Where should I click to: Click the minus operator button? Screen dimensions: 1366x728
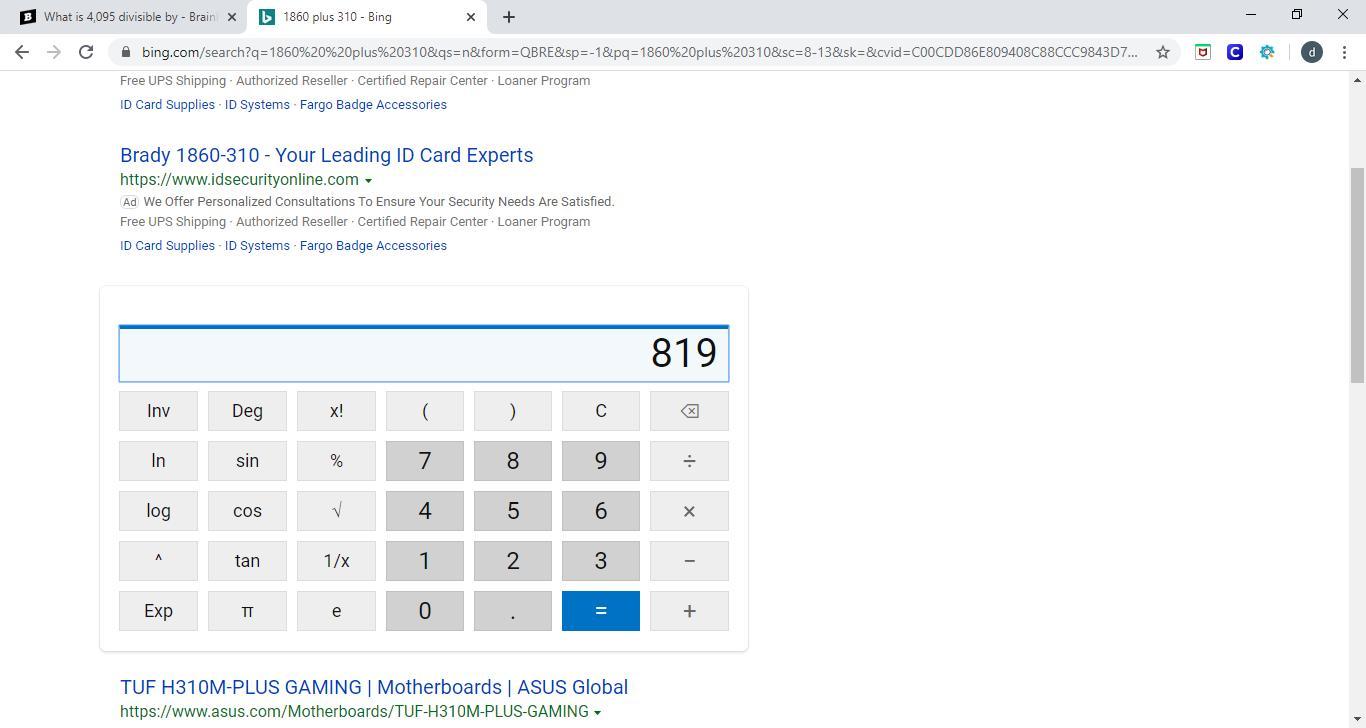pos(689,561)
